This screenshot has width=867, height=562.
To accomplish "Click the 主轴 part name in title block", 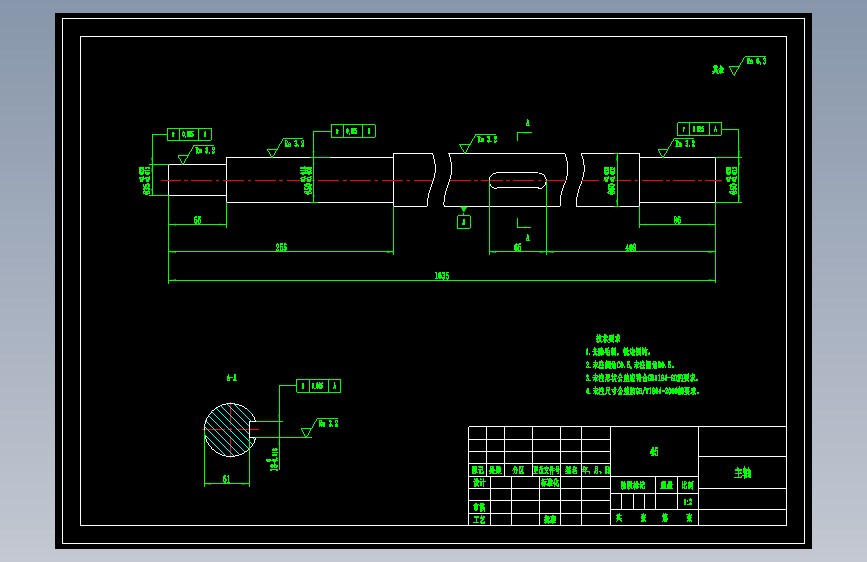I will click(x=743, y=473).
